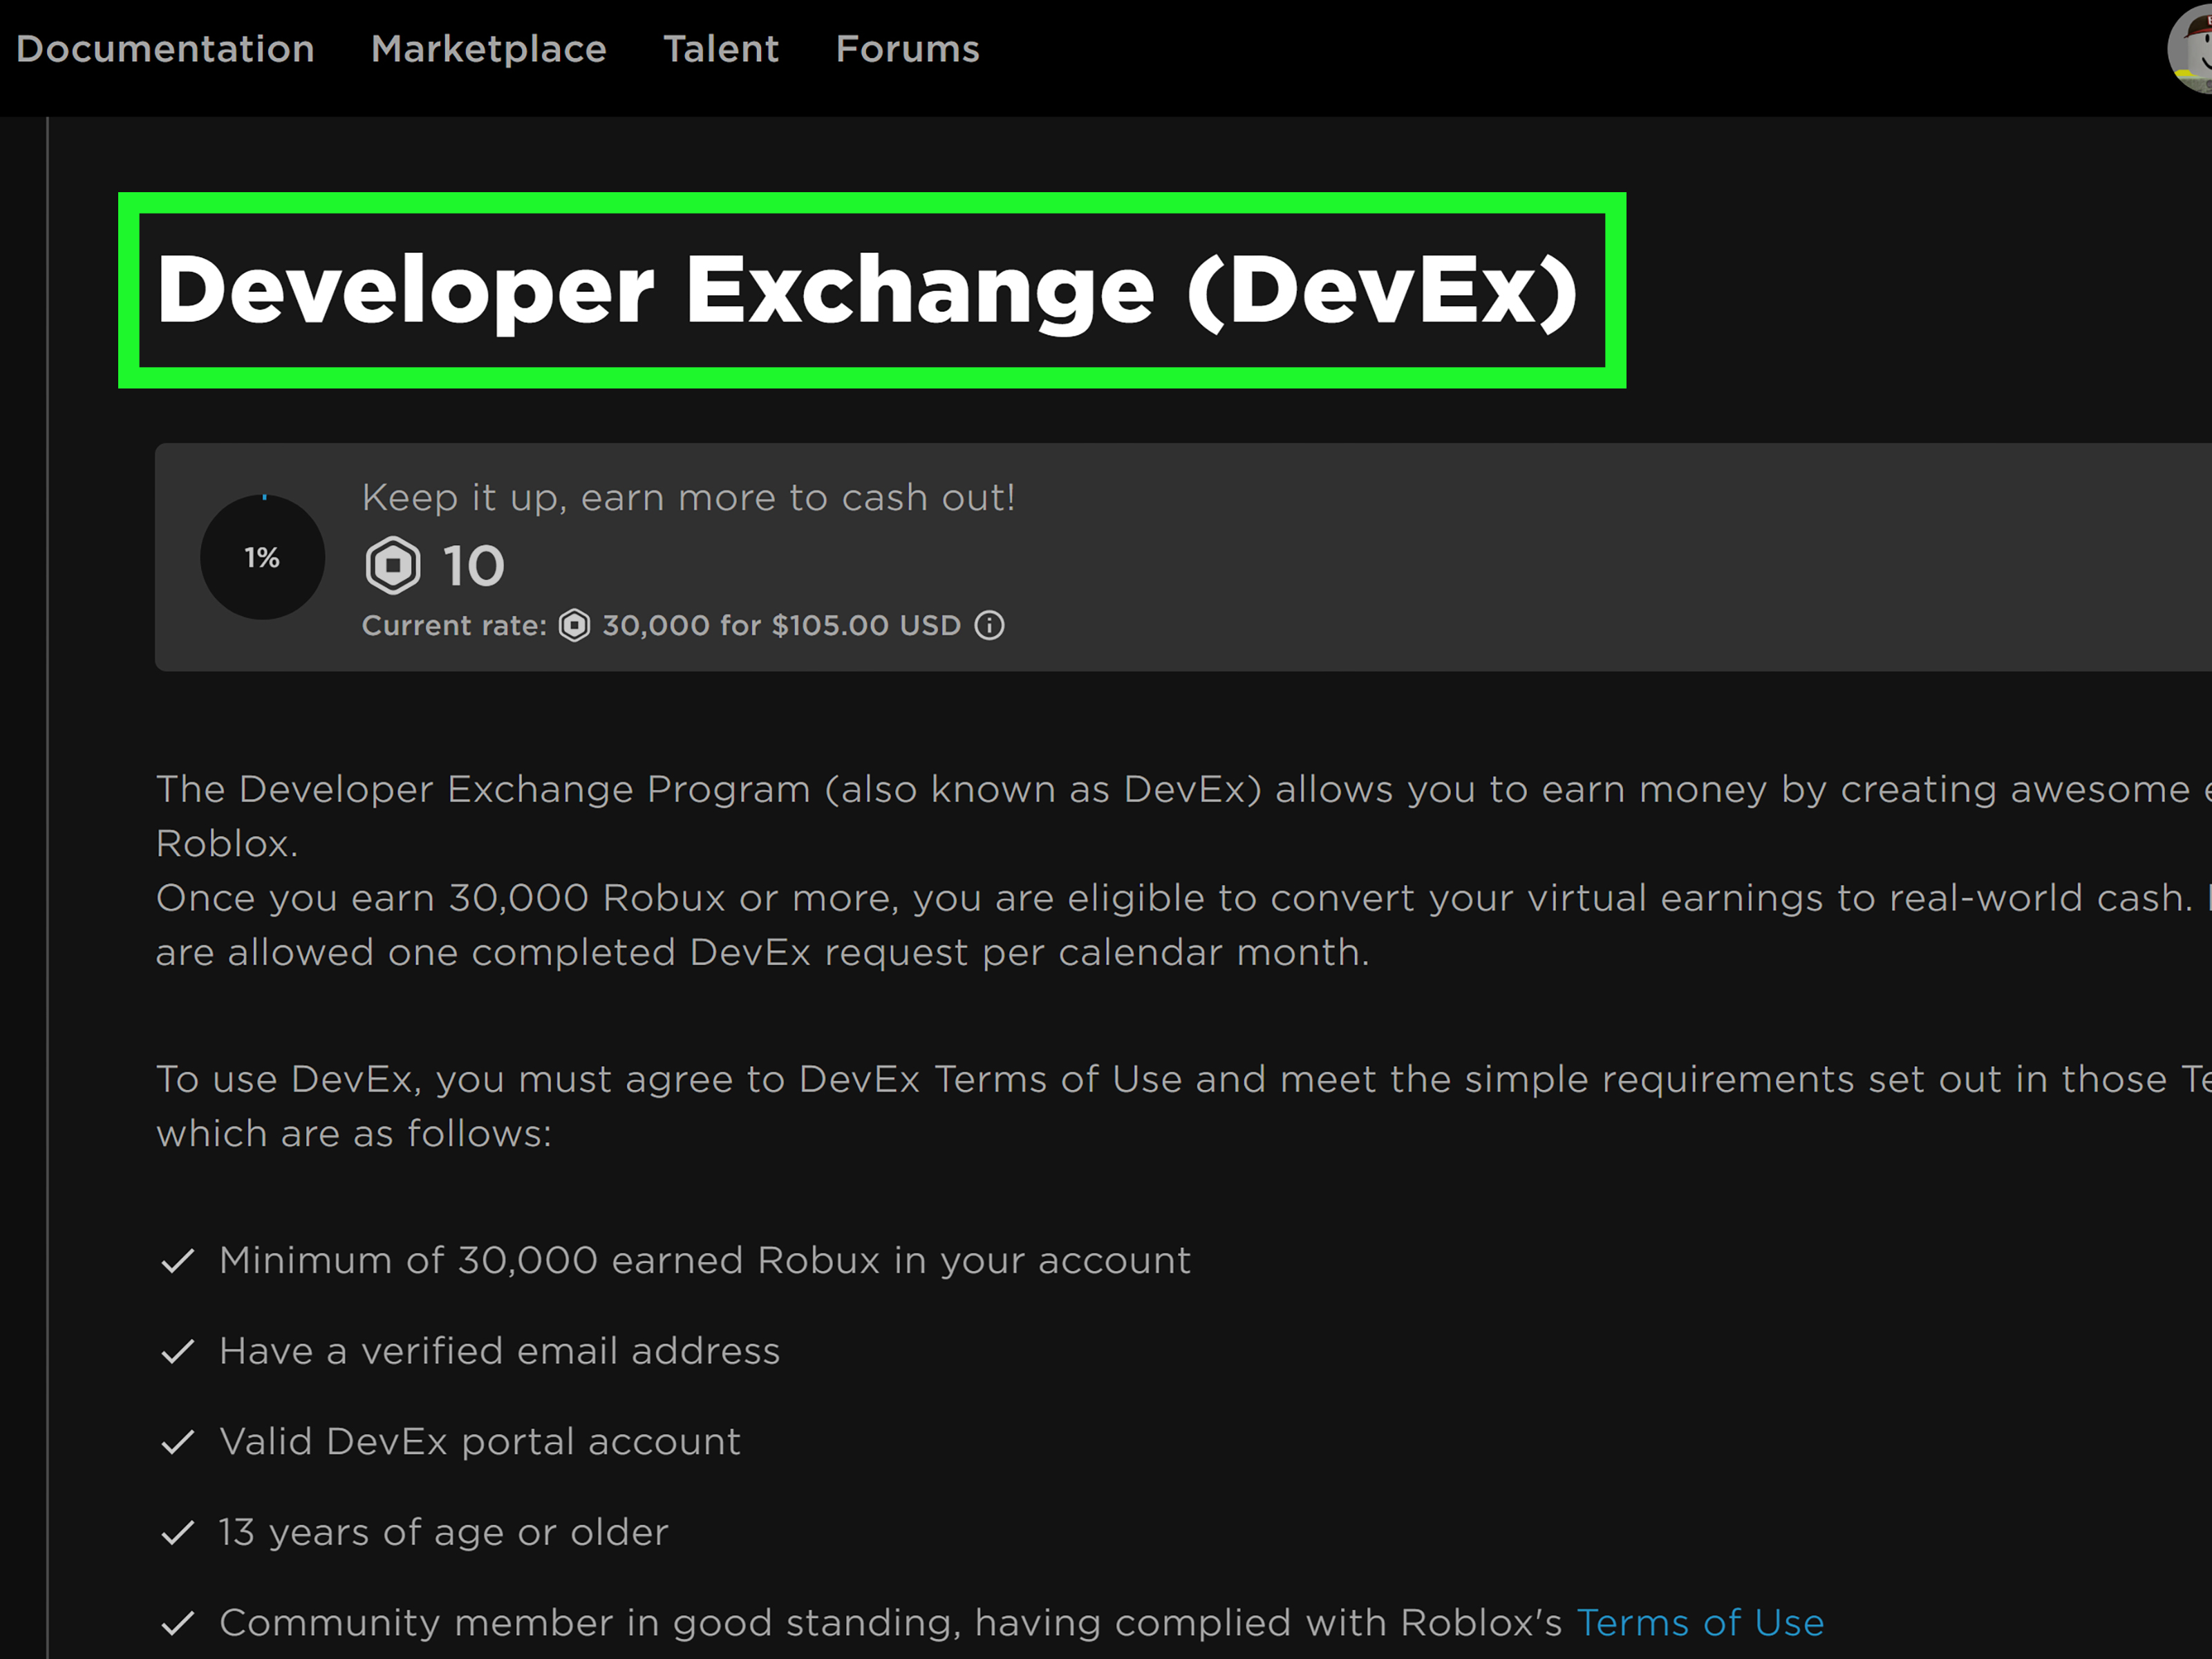2212x1659 pixels.
Task: Open the Forums navigation link
Action: [907, 49]
